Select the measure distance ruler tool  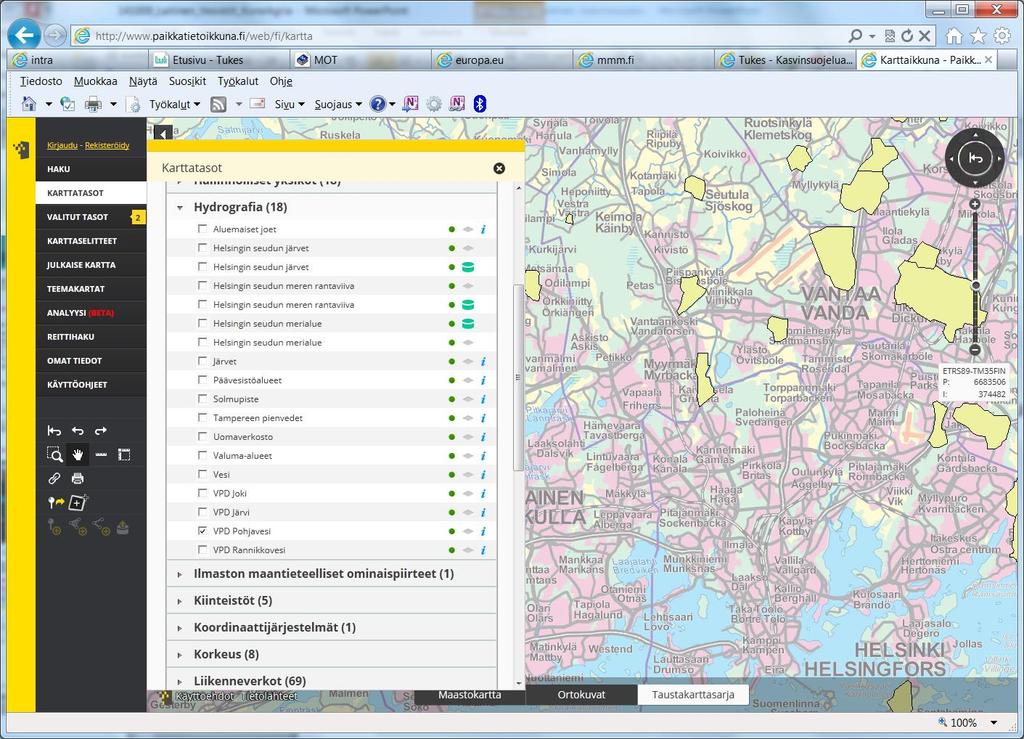coord(101,454)
